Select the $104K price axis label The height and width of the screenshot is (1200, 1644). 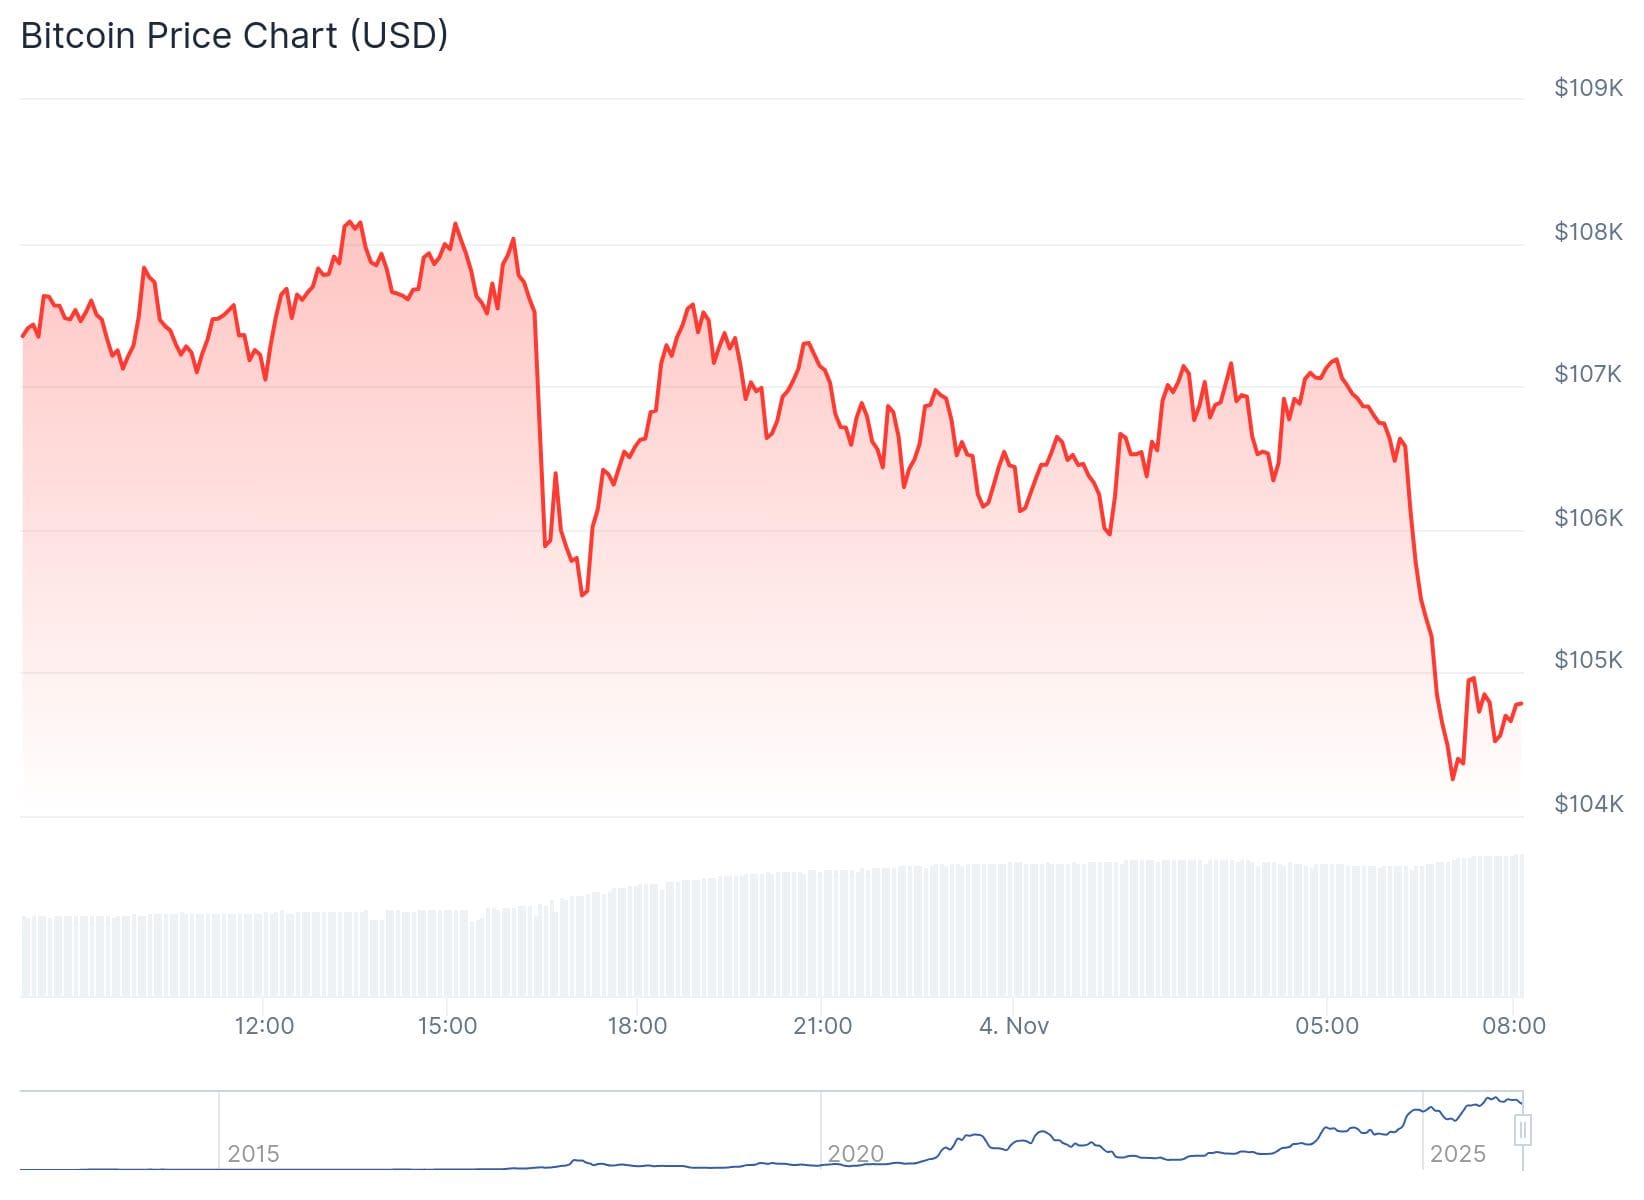coord(1588,803)
